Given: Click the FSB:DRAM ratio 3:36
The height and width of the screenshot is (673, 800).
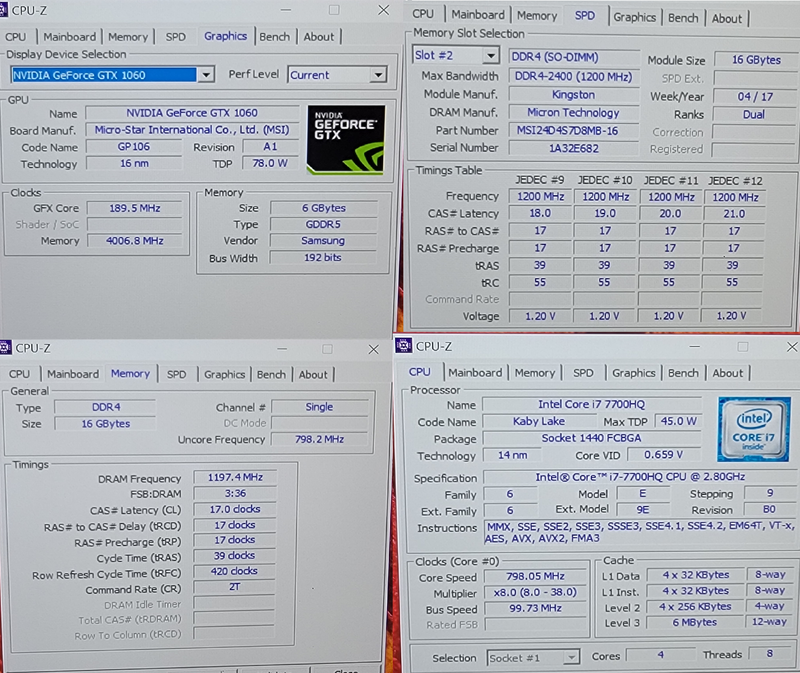Looking at the screenshot, I should [x=235, y=493].
